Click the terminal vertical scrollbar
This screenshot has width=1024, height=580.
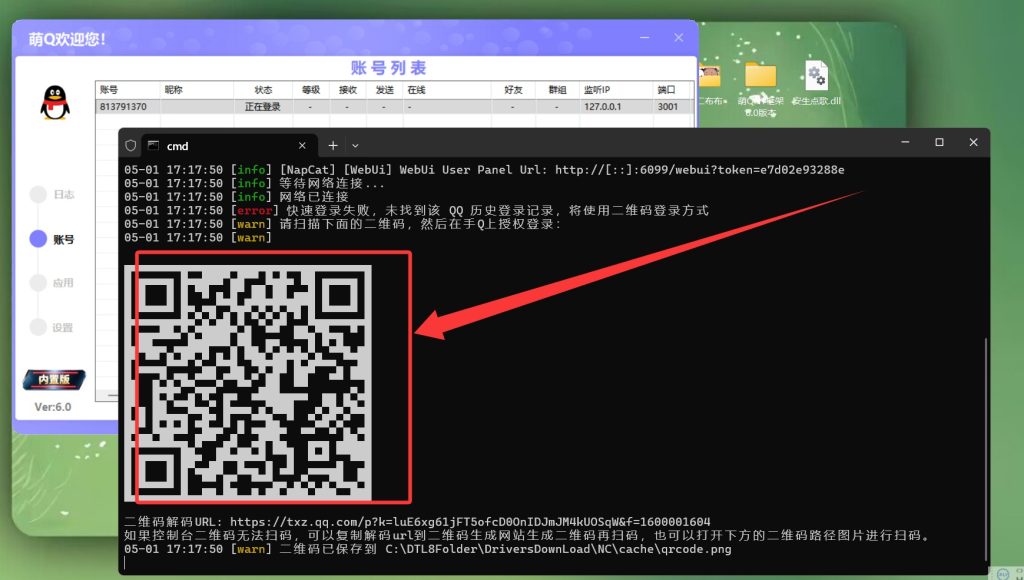(x=985, y=447)
